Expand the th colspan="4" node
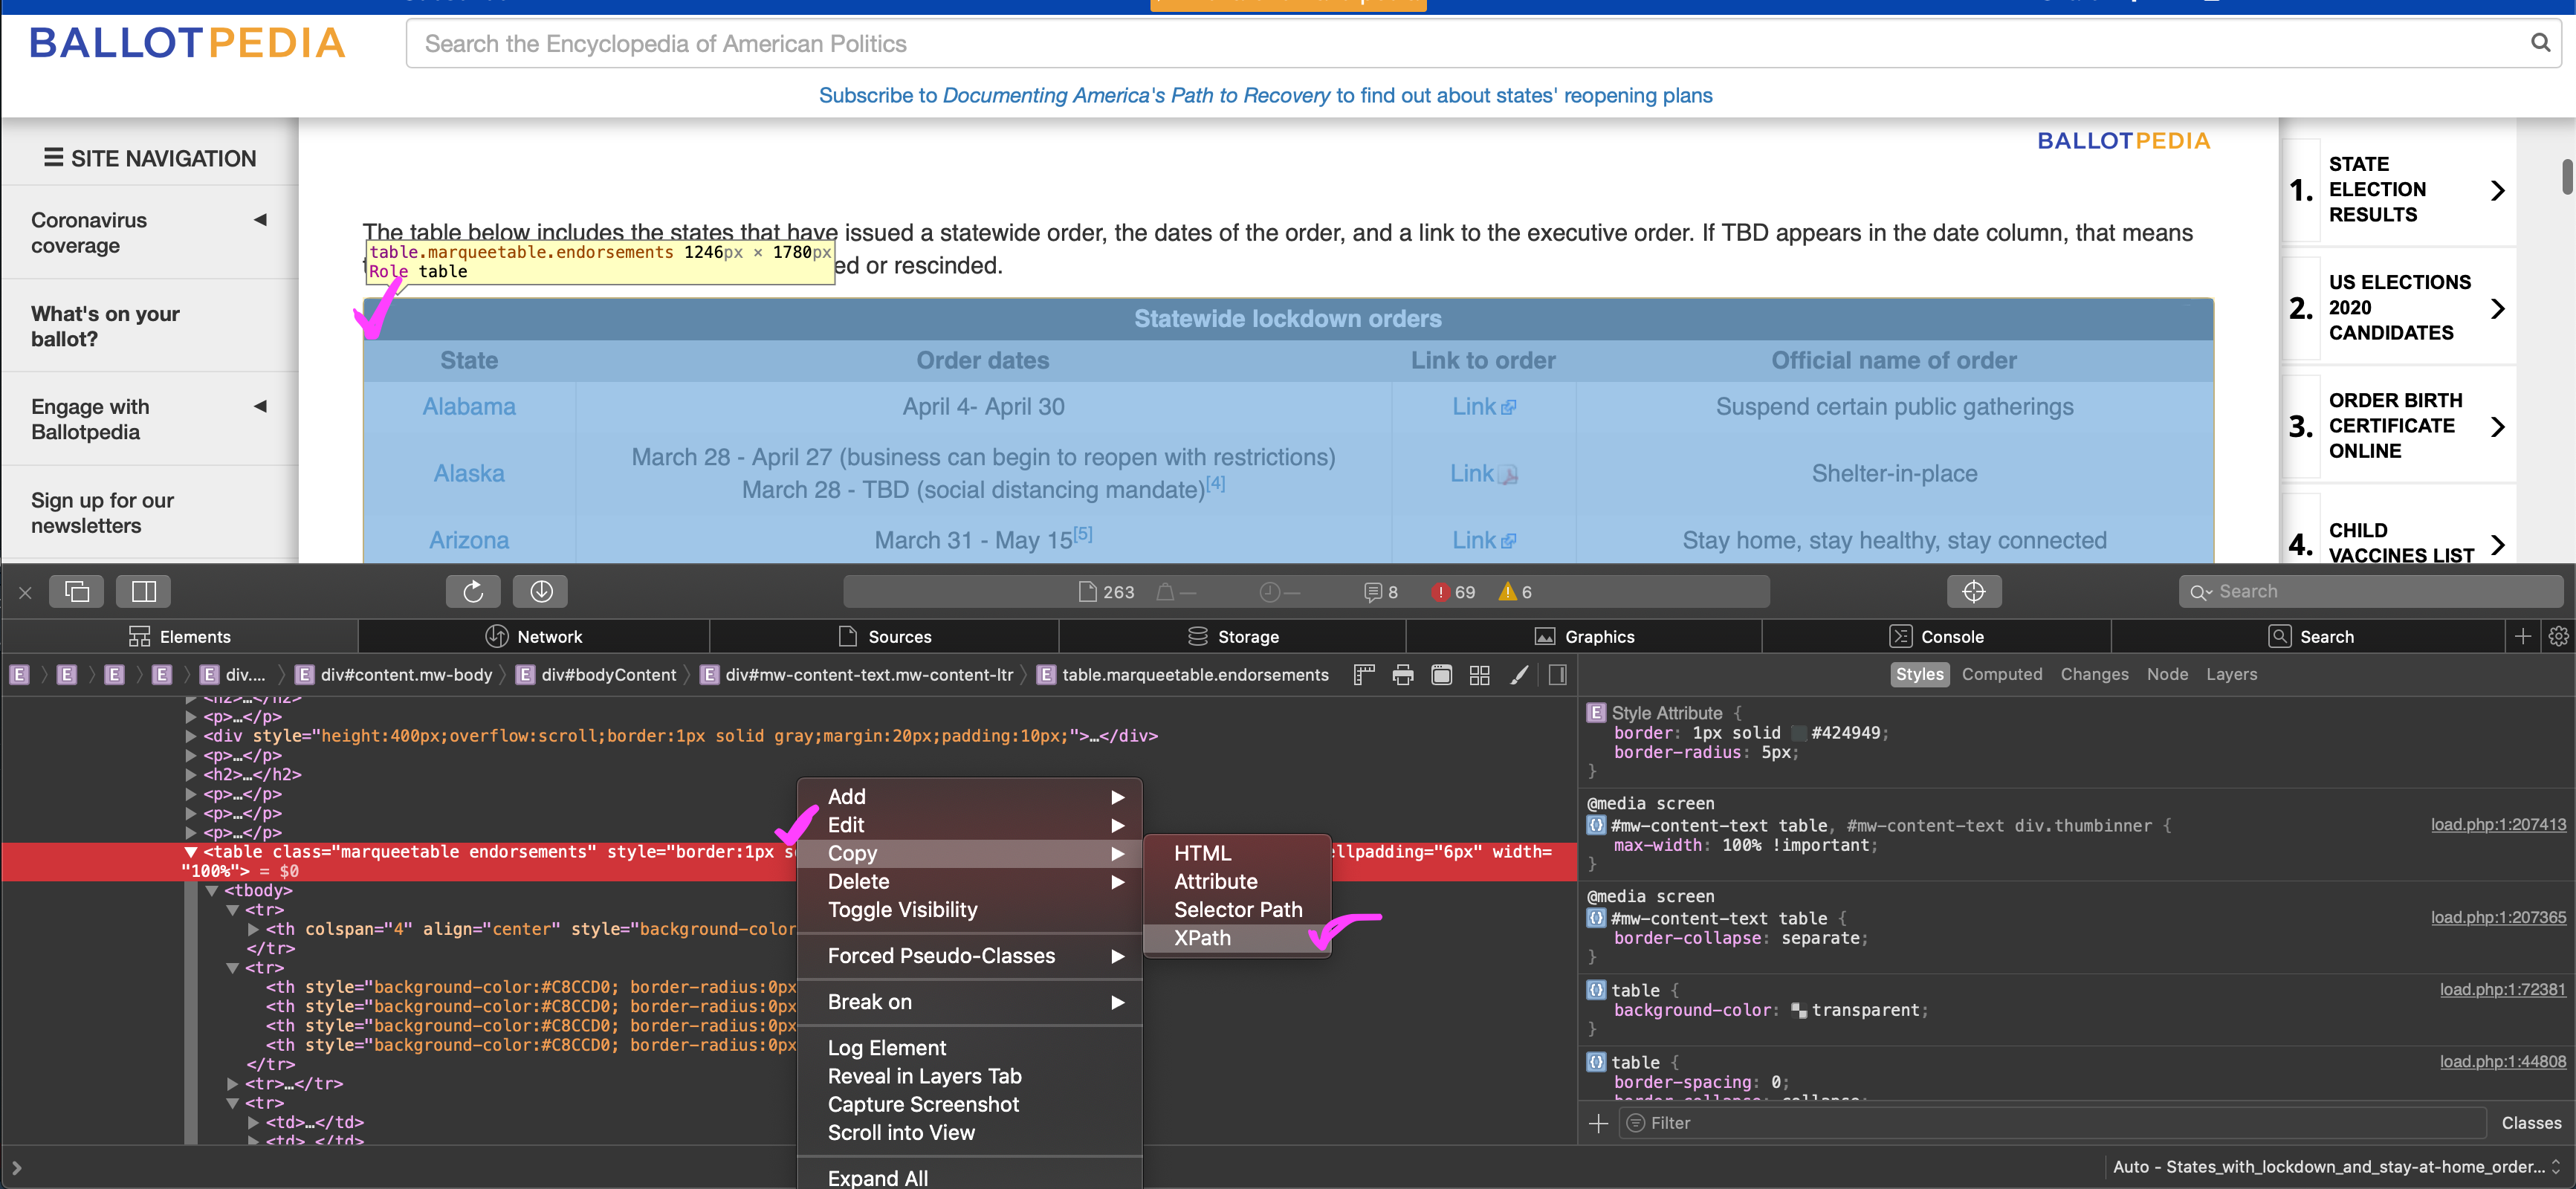Image resolution: width=2576 pixels, height=1189 pixels. [253, 930]
